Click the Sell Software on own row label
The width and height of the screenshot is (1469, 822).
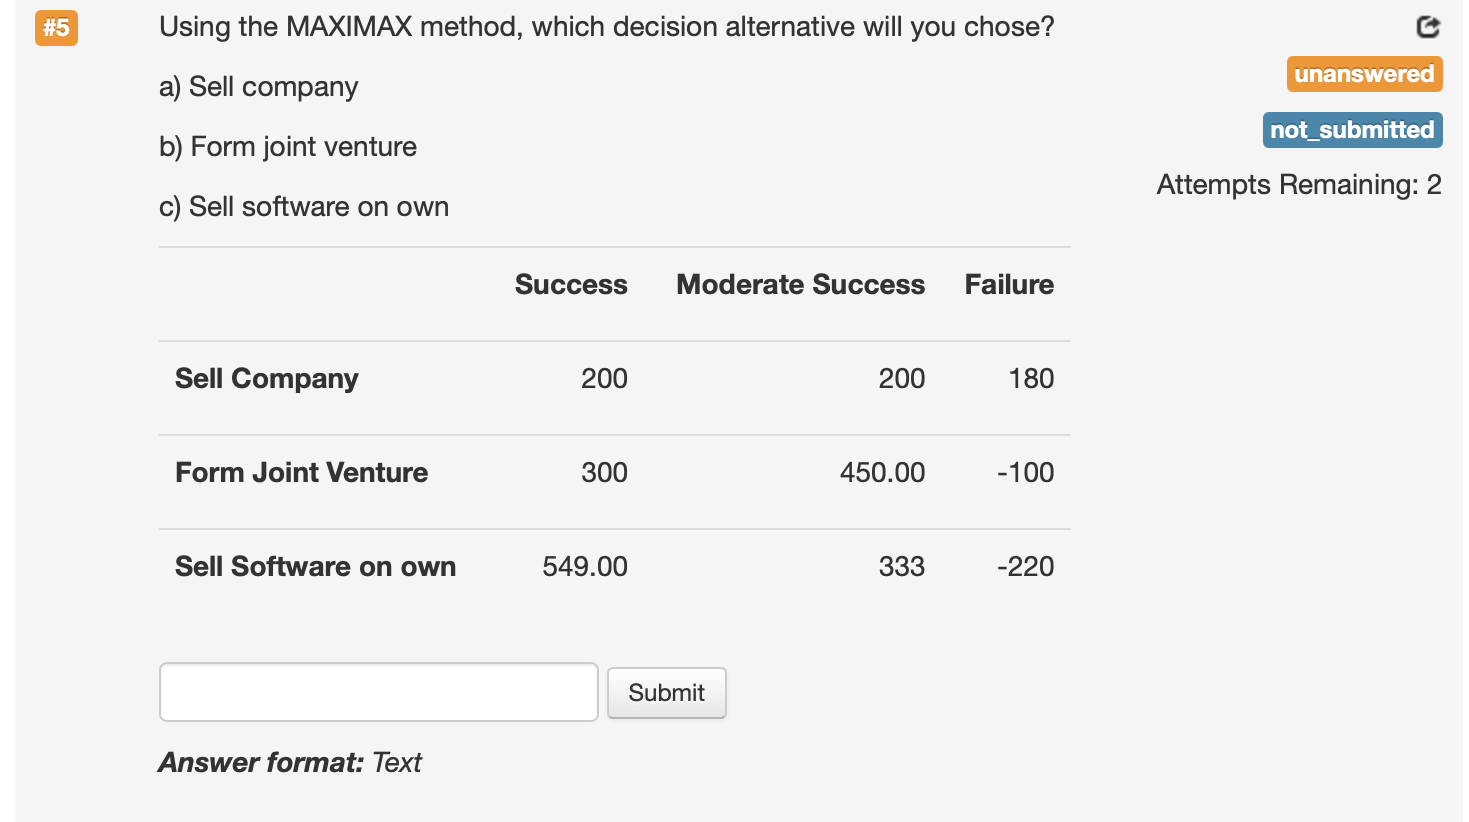click(x=315, y=566)
